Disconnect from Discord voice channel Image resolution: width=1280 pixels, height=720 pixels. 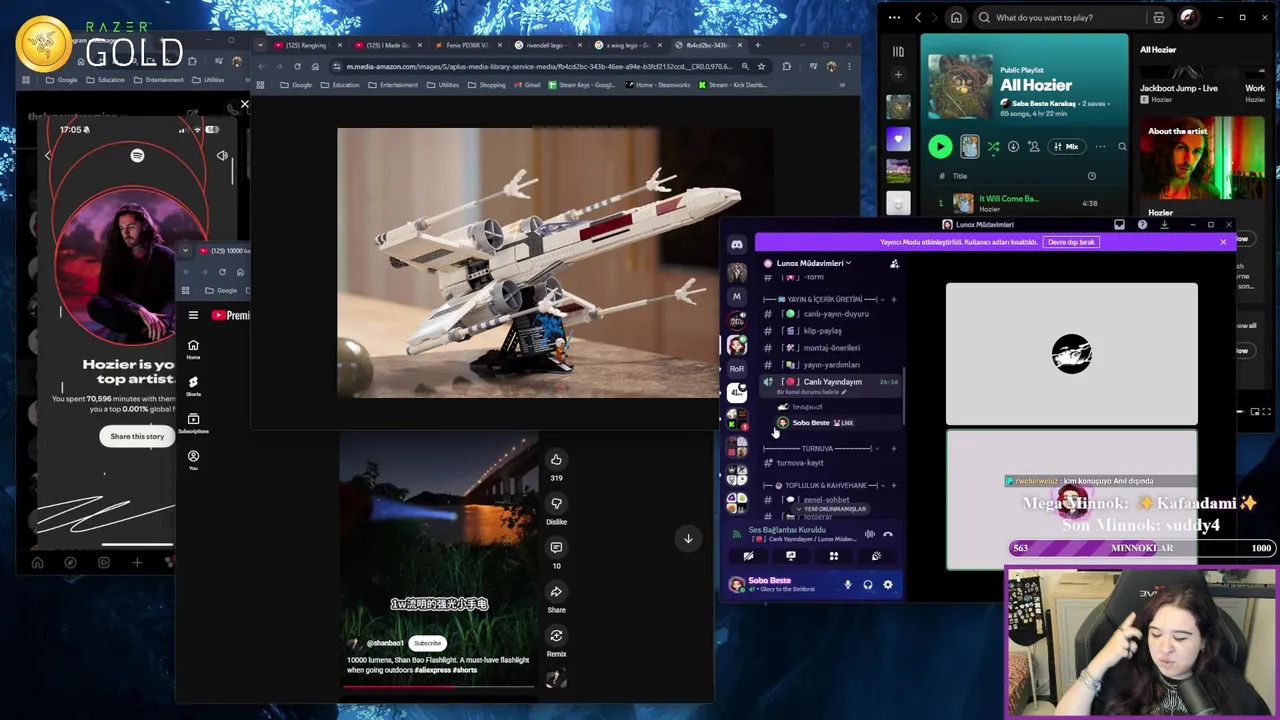(x=887, y=535)
